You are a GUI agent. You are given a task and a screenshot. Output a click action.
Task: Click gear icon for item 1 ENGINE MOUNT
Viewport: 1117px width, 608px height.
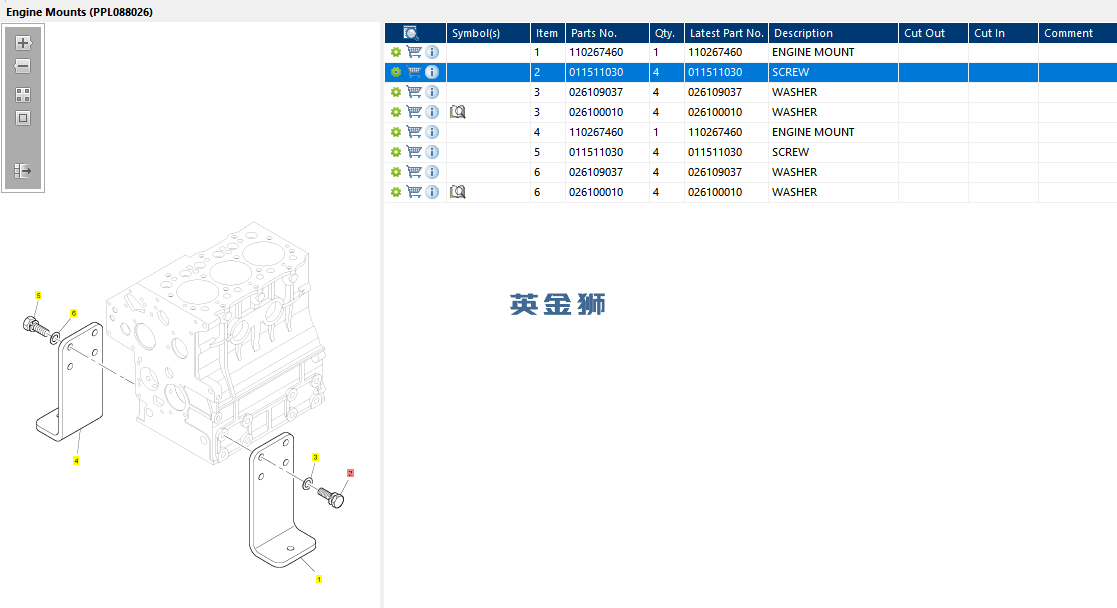395,52
